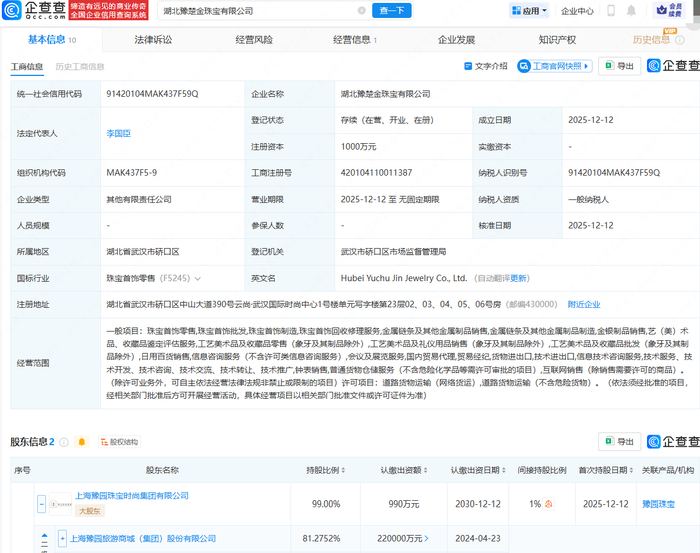Sort shareholders by 持股比例 column
The width and height of the screenshot is (700, 553).
344,469
